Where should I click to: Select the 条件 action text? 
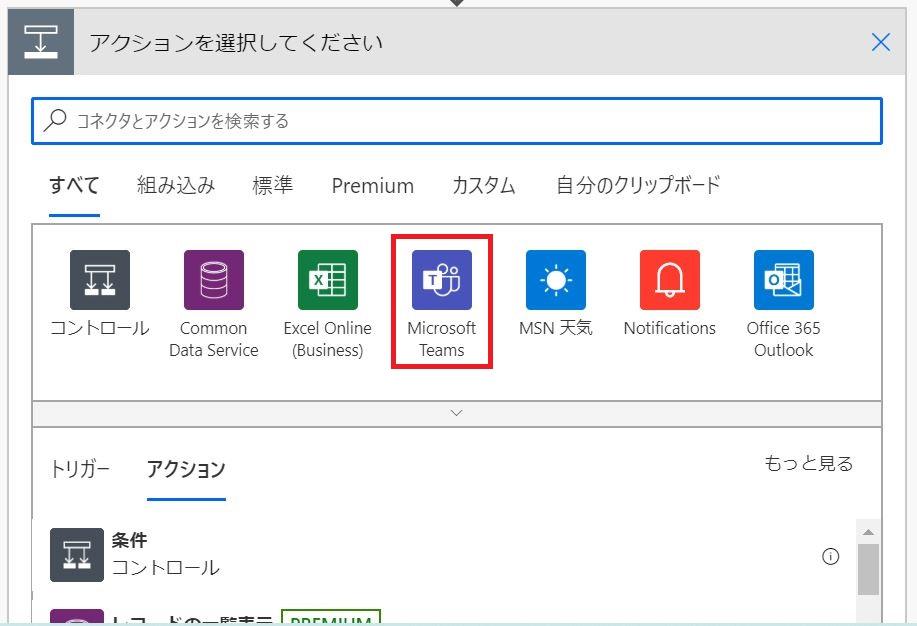click(x=129, y=539)
